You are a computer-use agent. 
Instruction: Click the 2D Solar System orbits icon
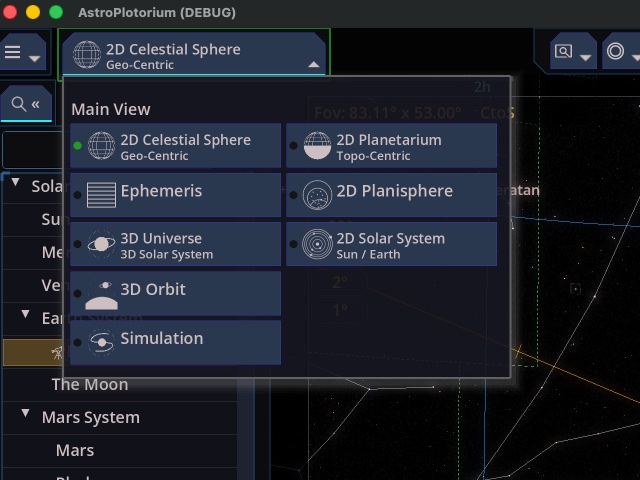click(x=317, y=244)
